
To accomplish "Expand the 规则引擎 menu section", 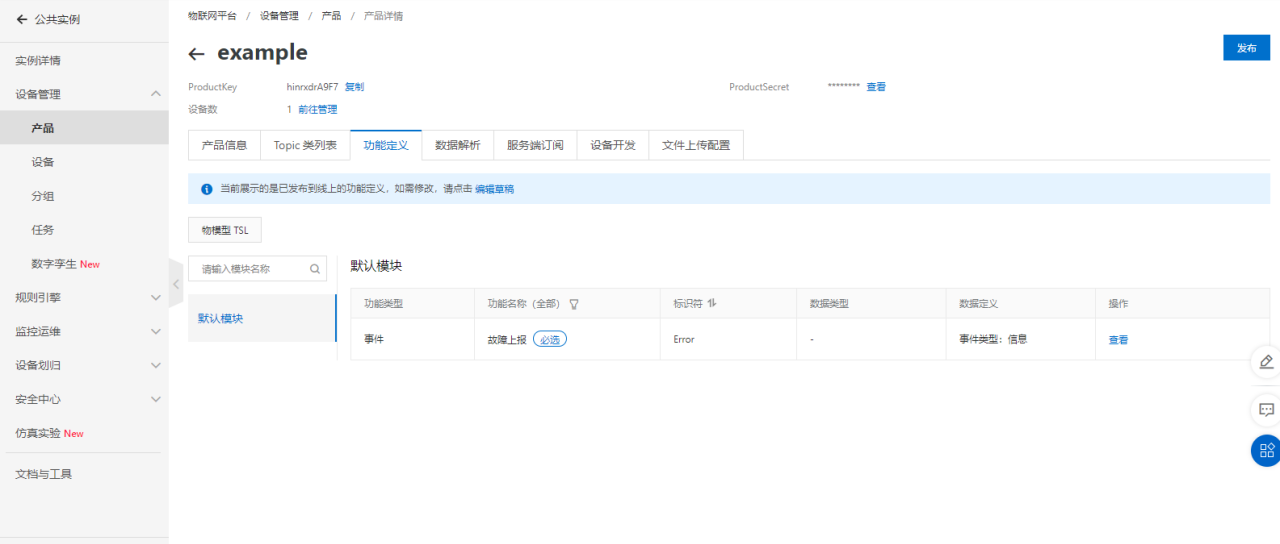I will tap(155, 297).
